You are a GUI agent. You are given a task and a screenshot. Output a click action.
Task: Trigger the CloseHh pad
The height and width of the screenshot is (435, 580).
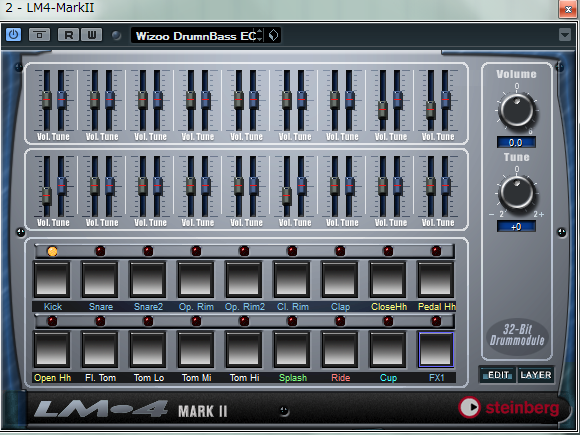click(x=388, y=280)
